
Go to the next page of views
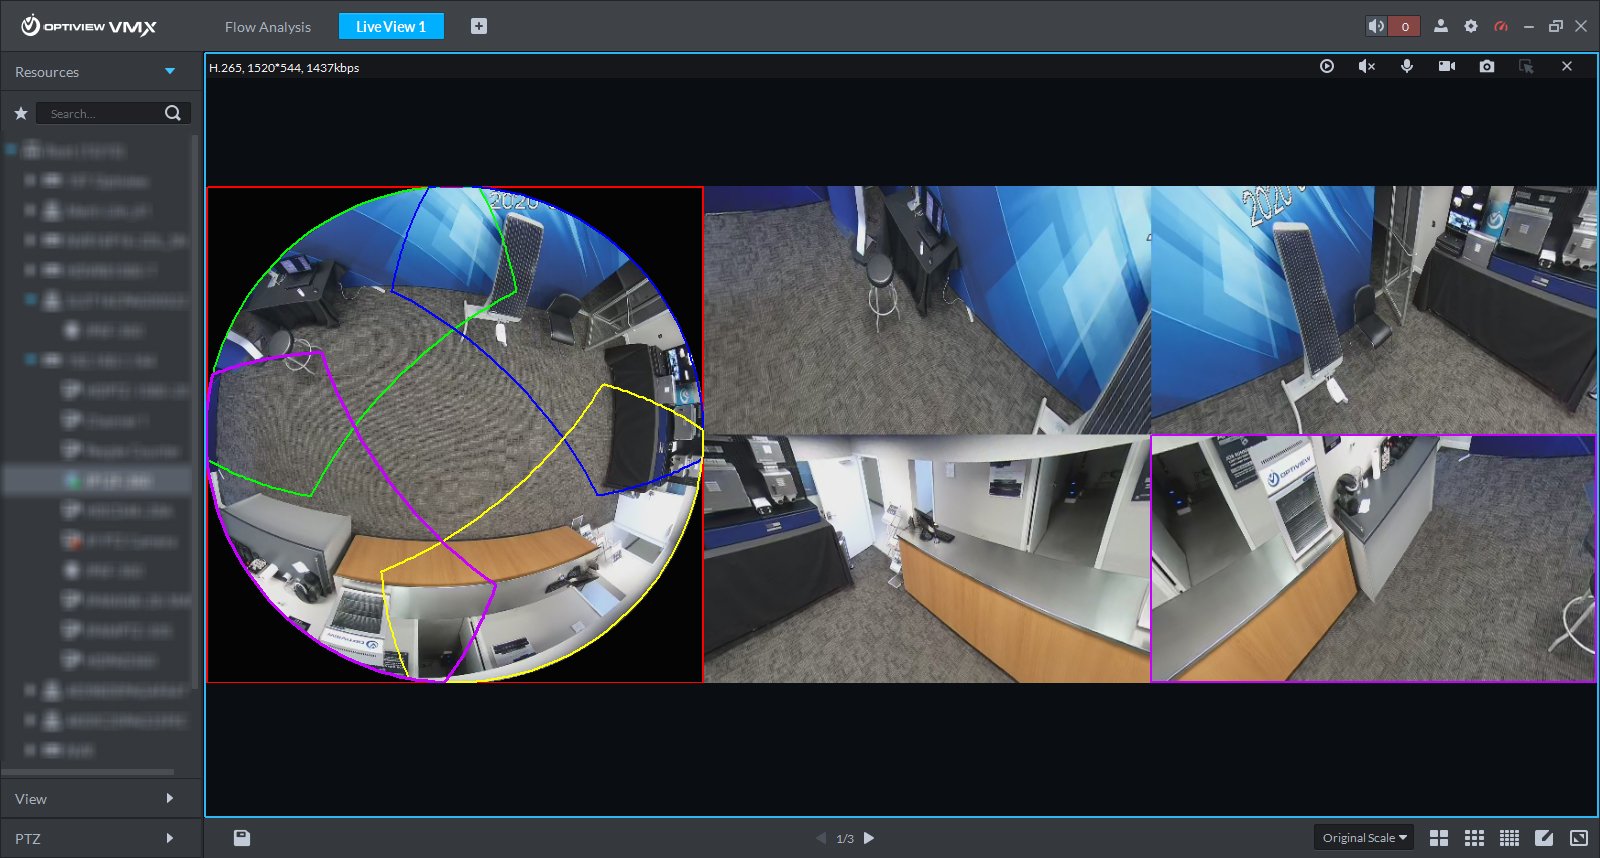[x=869, y=838]
